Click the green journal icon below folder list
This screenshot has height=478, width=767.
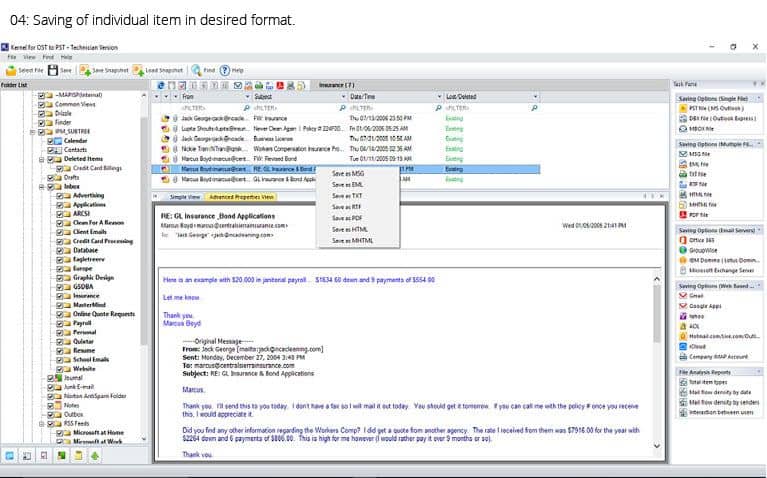[x=62, y=456]
